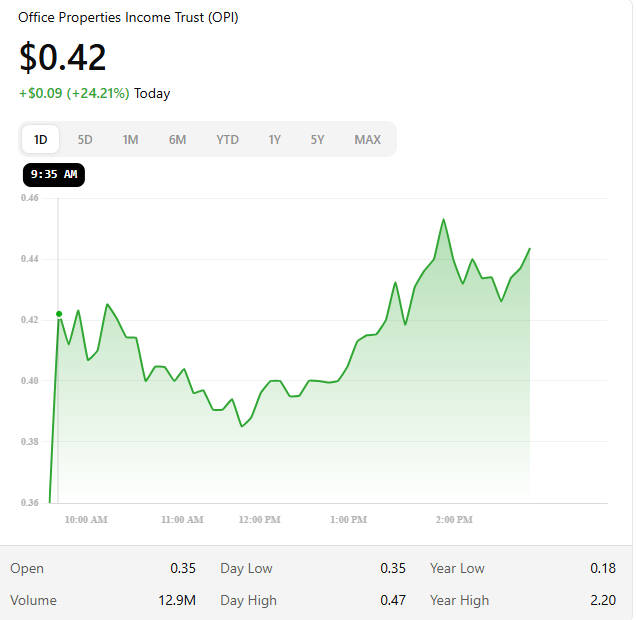Click the Office Properties Income Trust (OPI) title

click(128, 17)
